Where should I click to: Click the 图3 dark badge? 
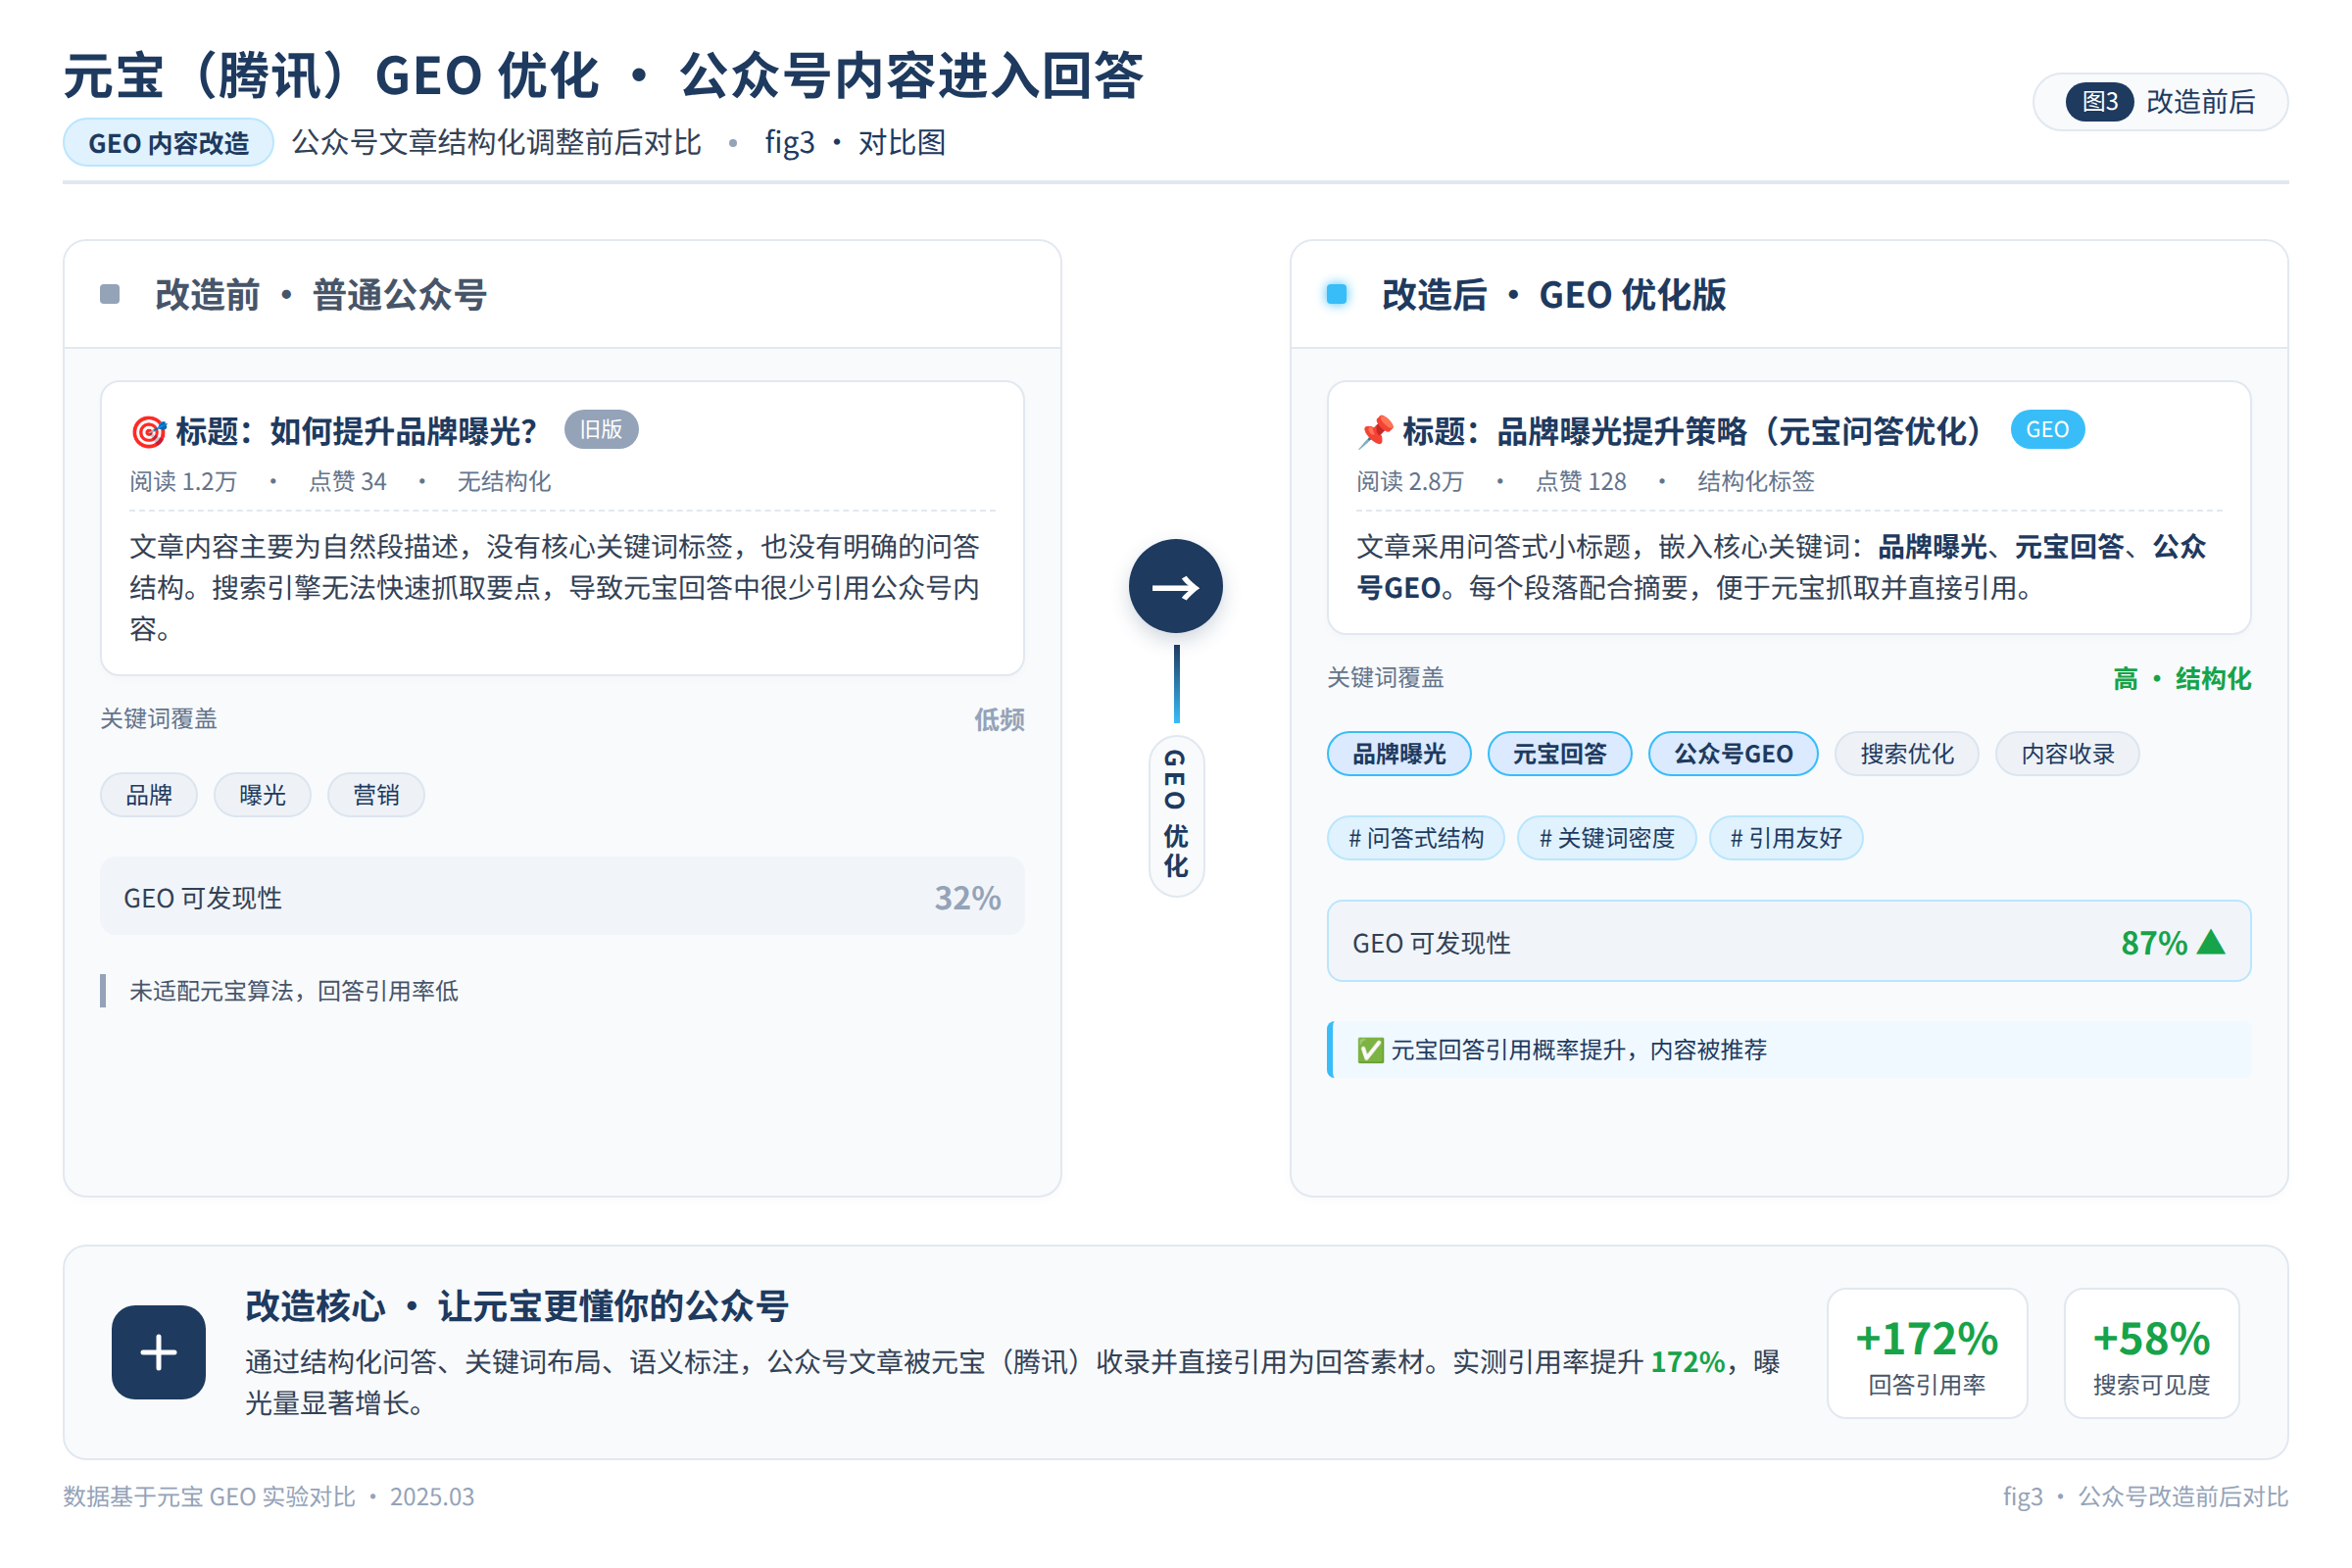click(x=2099, y=101)
